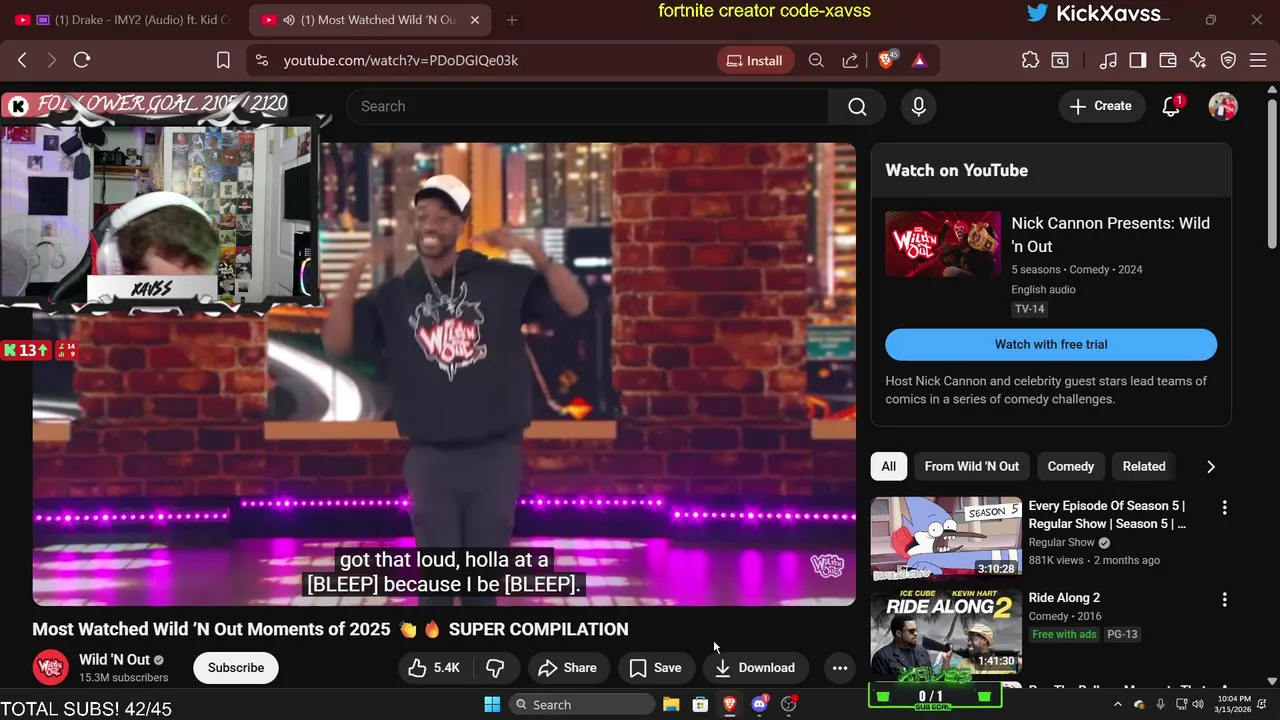Open YouTube notifications bell

(1171, 106)
